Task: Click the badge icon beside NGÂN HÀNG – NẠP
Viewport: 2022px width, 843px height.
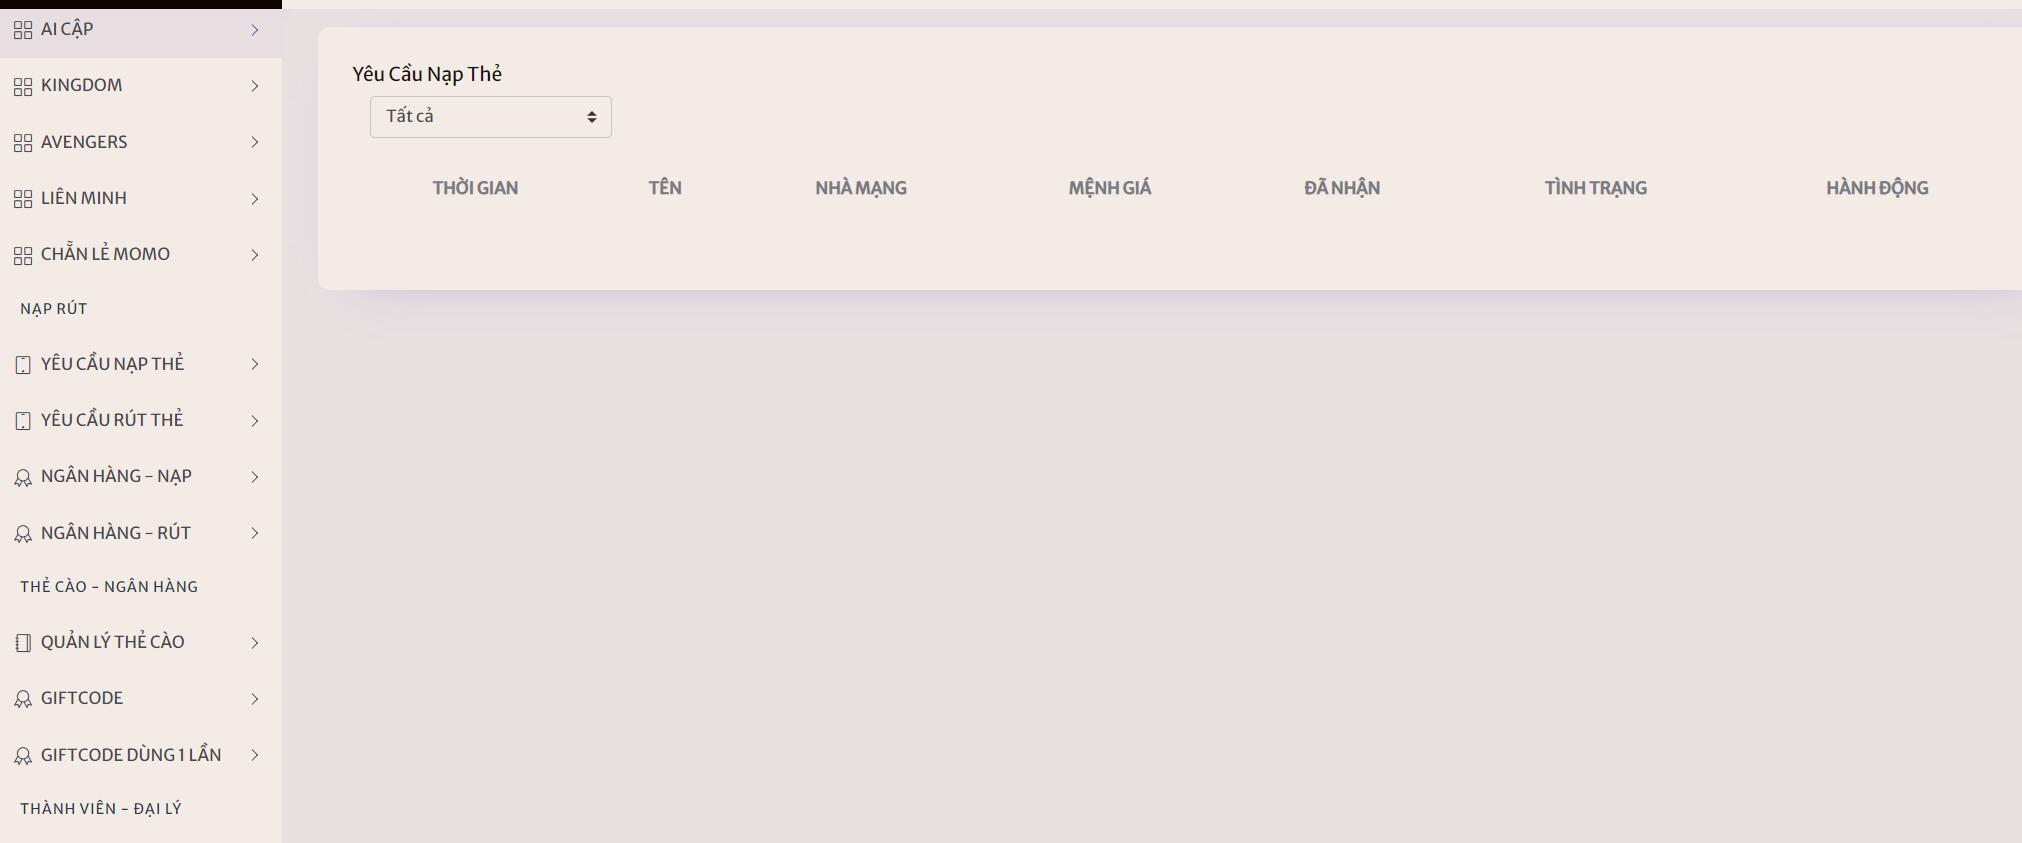Action: [x=23, y=478]
